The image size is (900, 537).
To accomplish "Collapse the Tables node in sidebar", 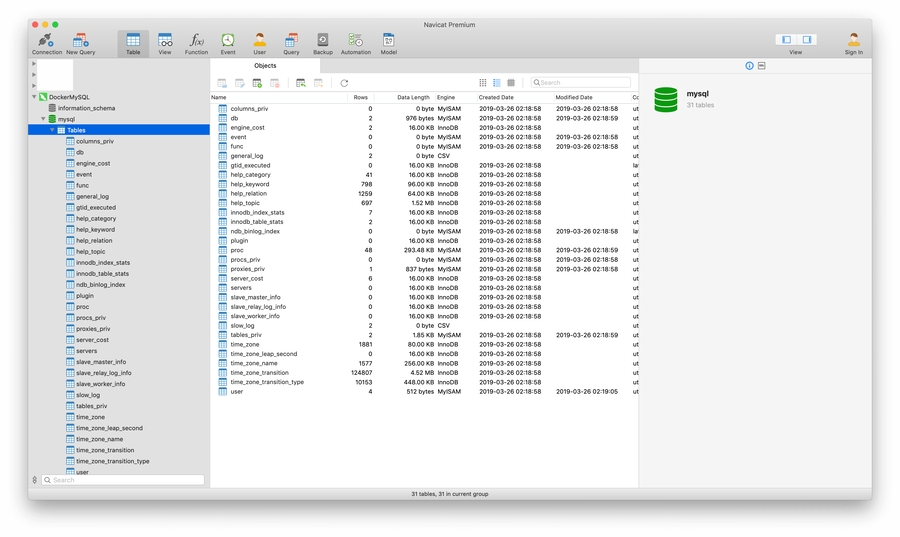I will 52,130.
